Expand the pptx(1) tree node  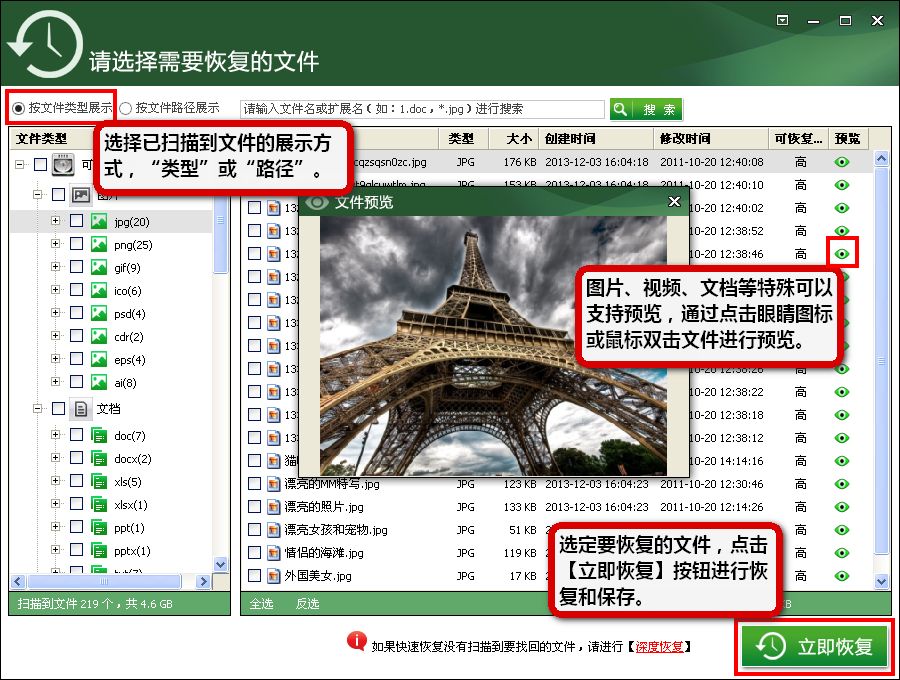[x=56, y=550]
